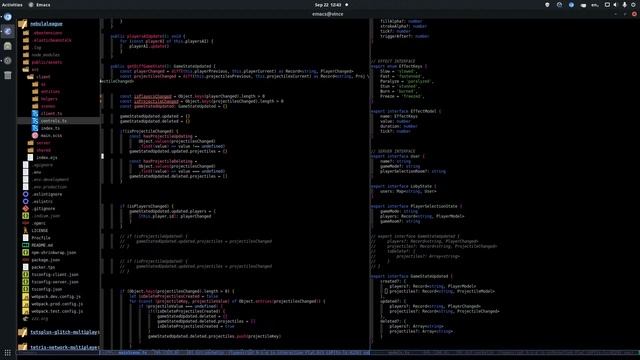The image size is (640, 360).
Task: Click the JS icon of webpack.dev.config.js
Action: [26, 297]
